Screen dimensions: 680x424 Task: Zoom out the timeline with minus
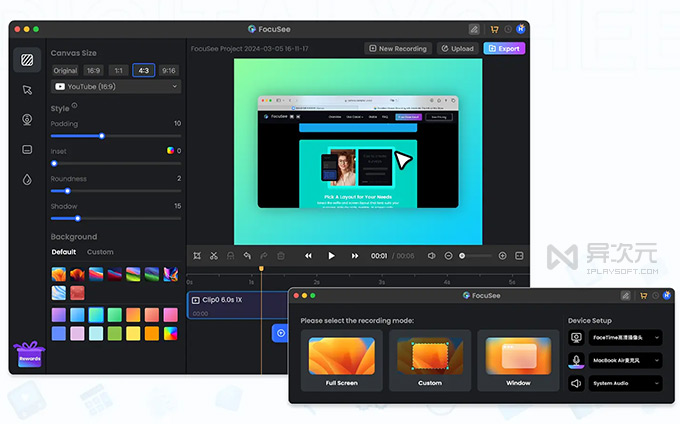point(448,256)
